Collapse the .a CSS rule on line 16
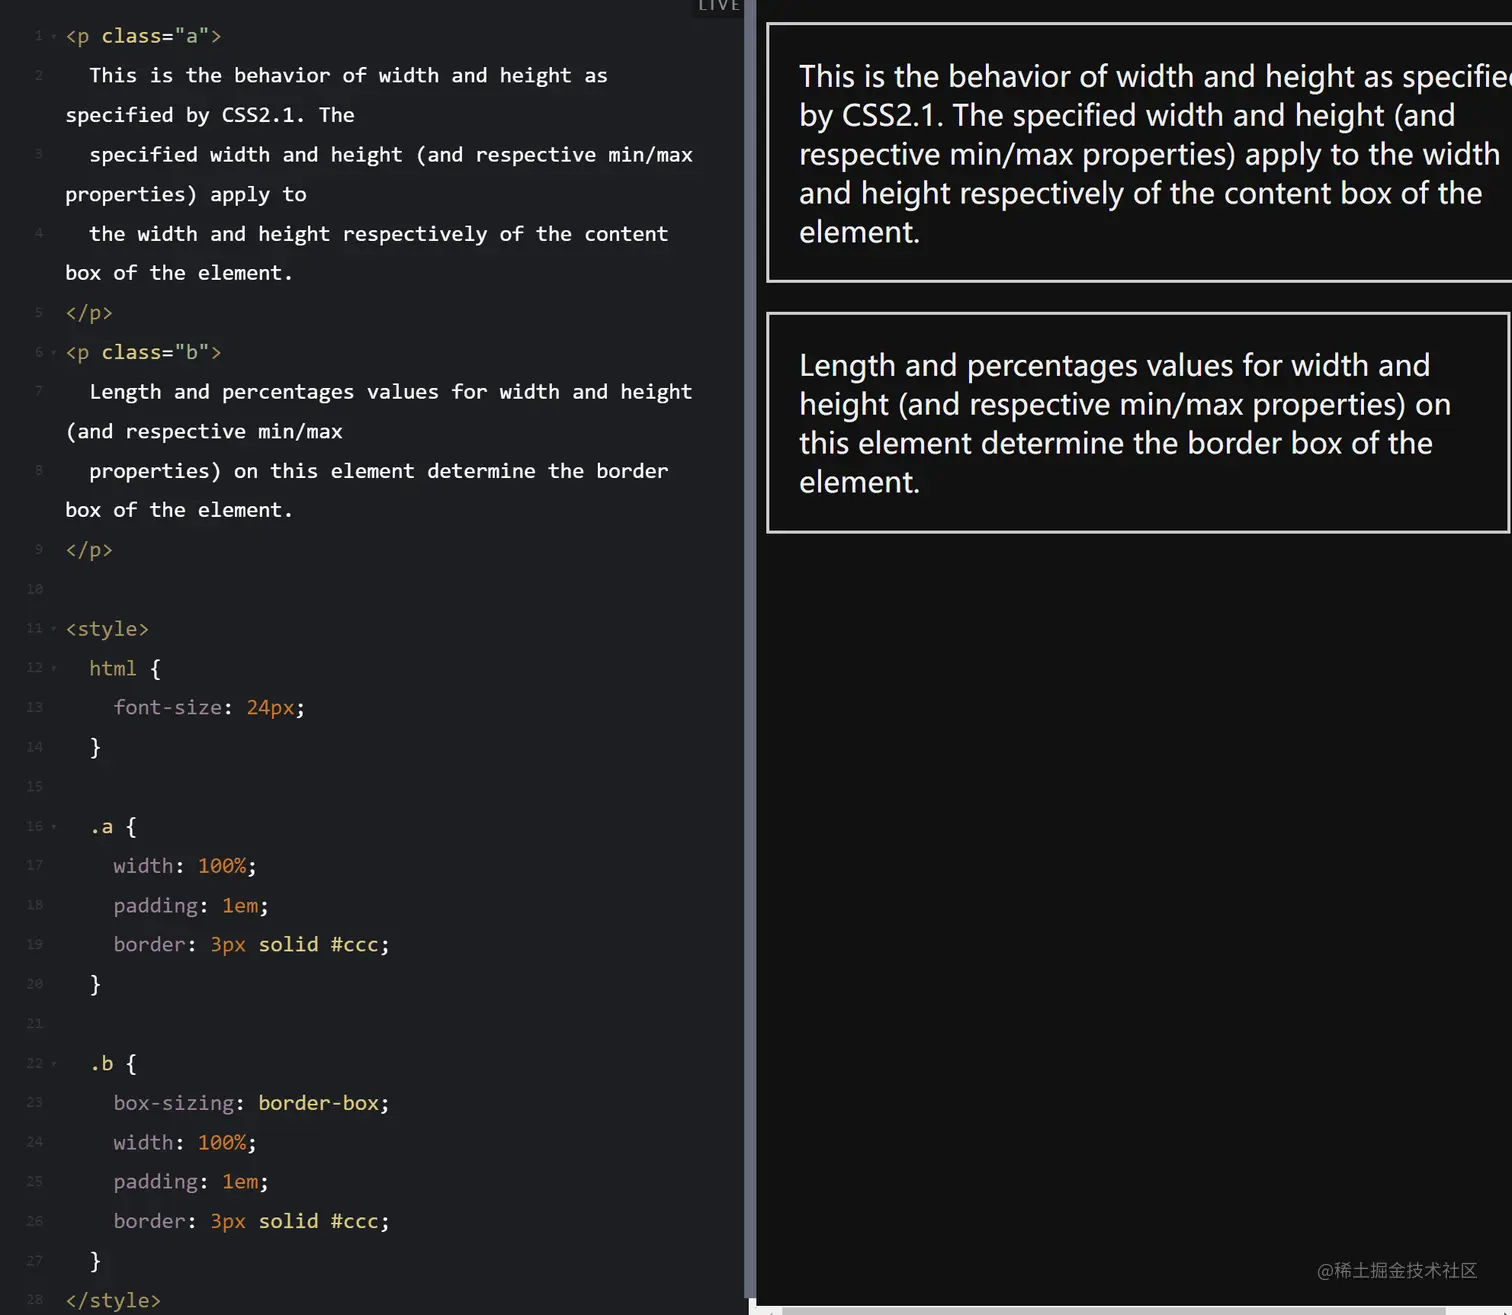 click(x=53, y=827)
